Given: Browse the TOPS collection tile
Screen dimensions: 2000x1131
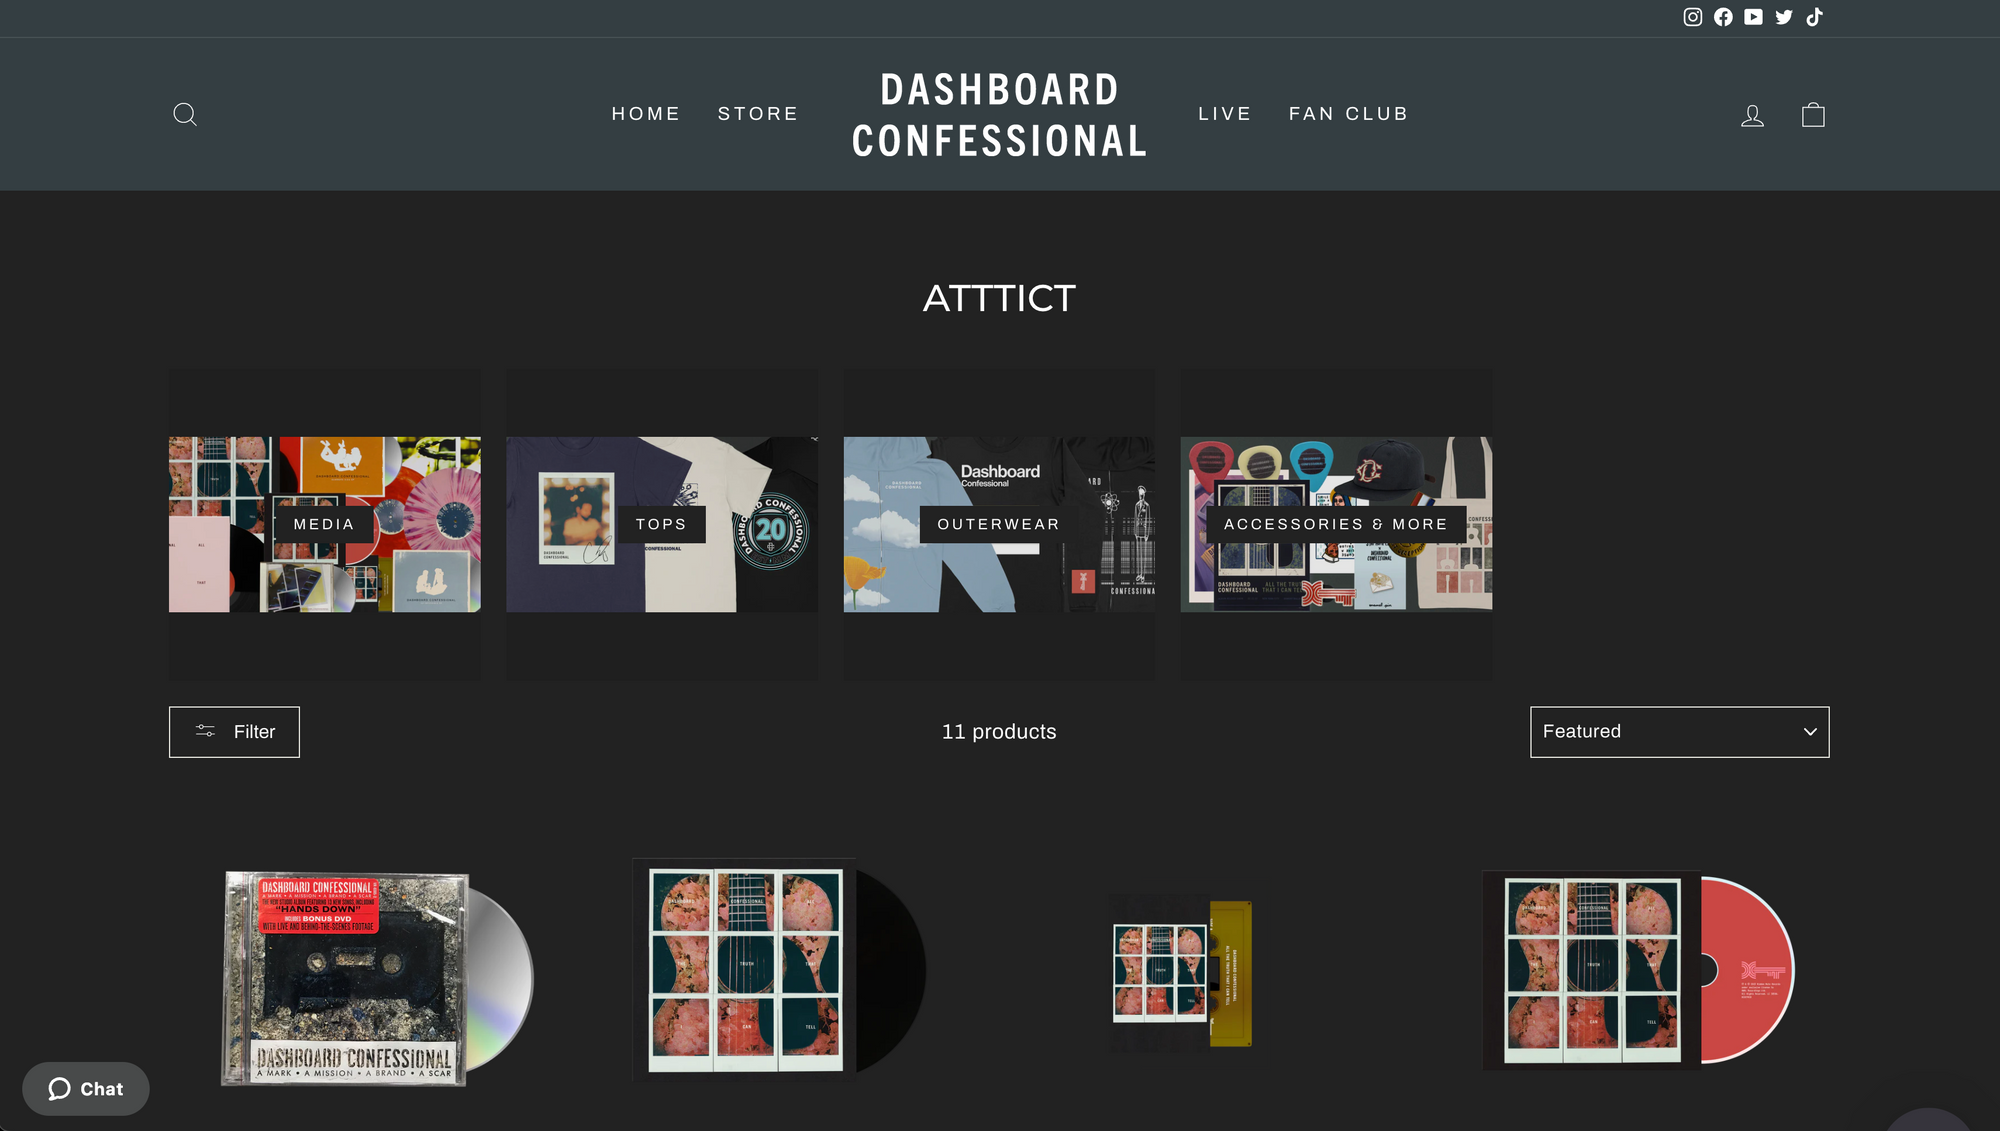Looking at the screenshot, I should tap(661, 524).
